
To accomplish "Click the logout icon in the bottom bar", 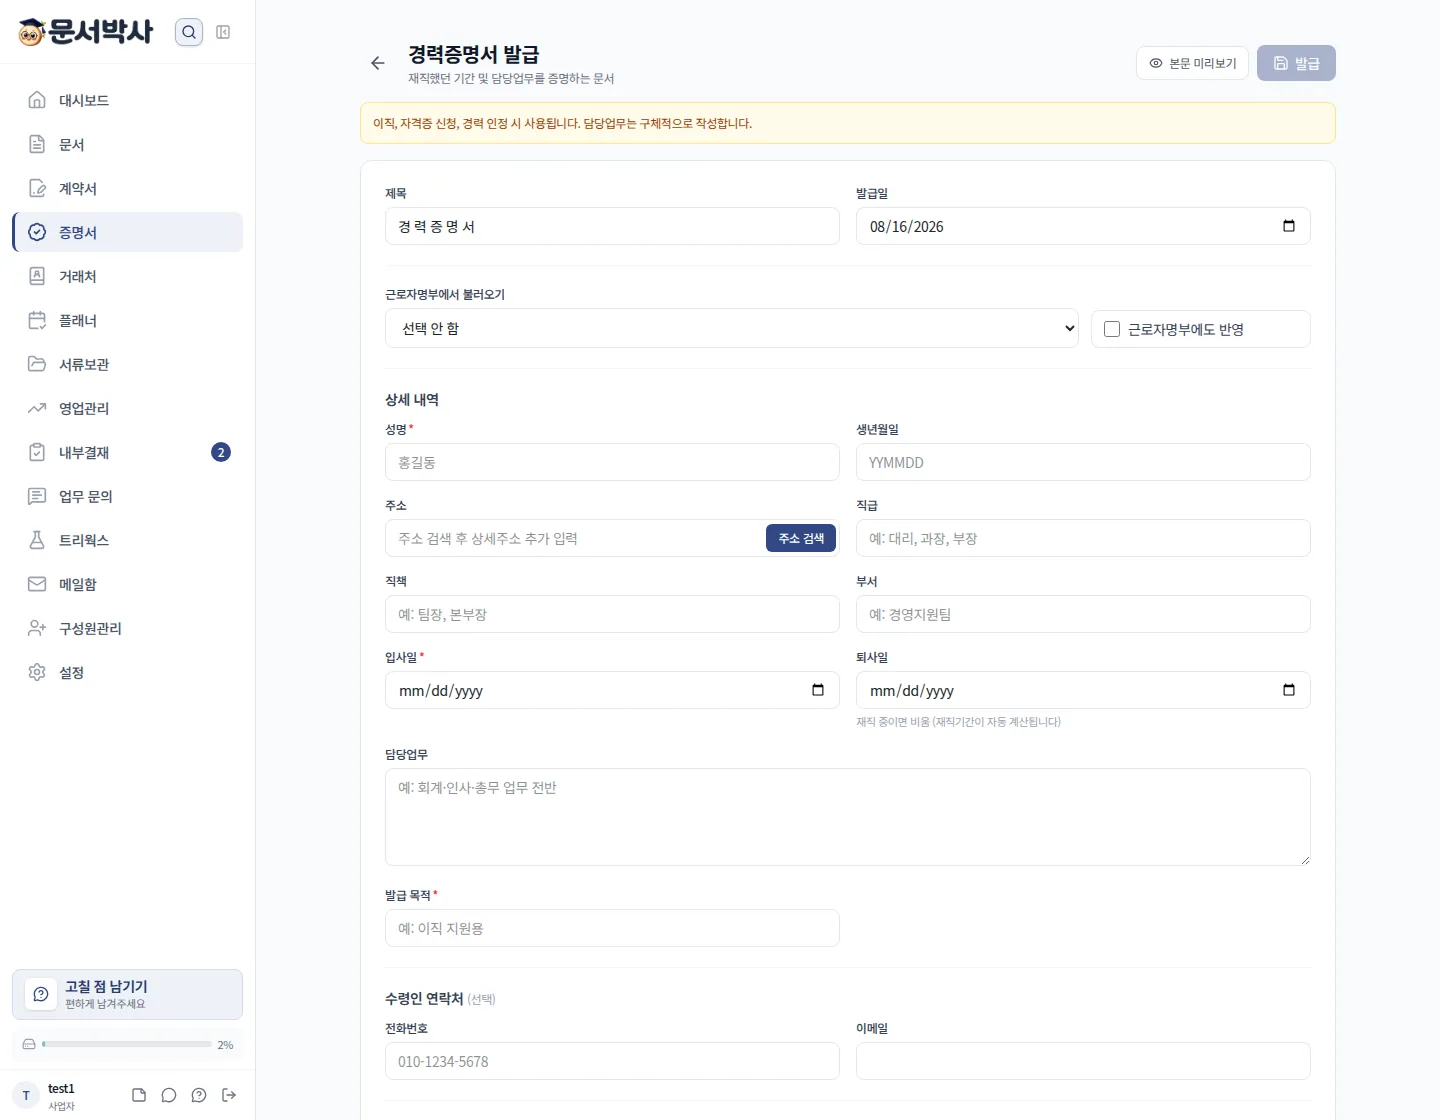I will [x=229, y=1095].
